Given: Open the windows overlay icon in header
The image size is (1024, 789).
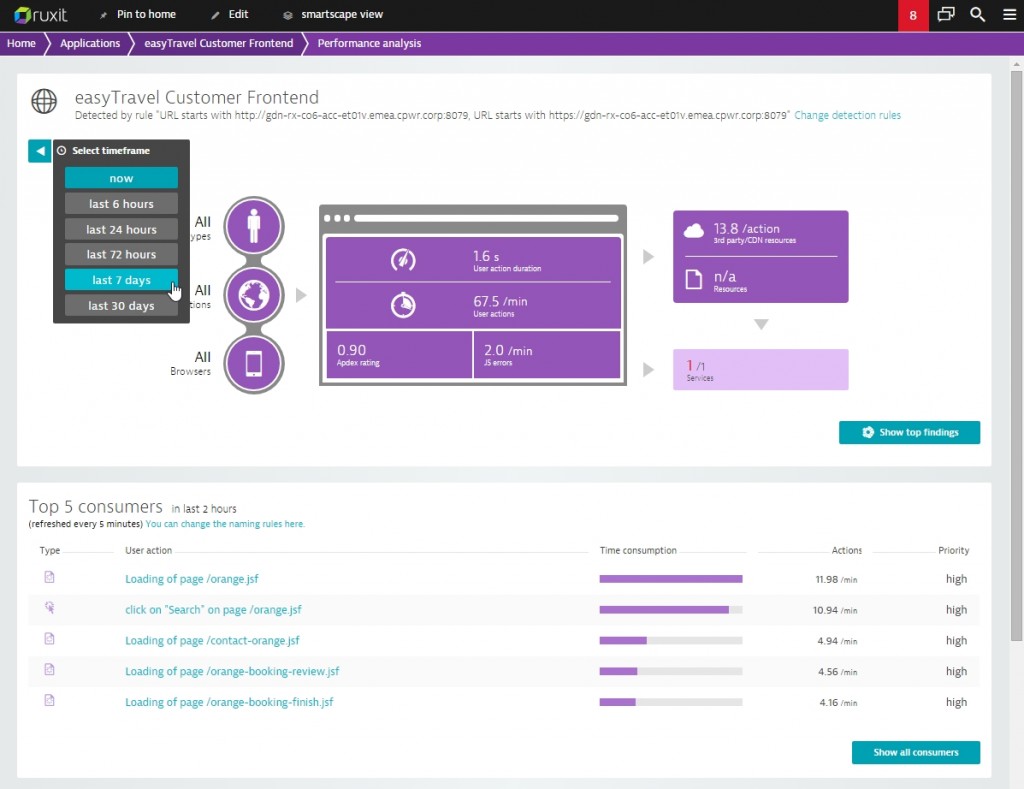Looking at the screenshot, I should click(x=946, y=14).
